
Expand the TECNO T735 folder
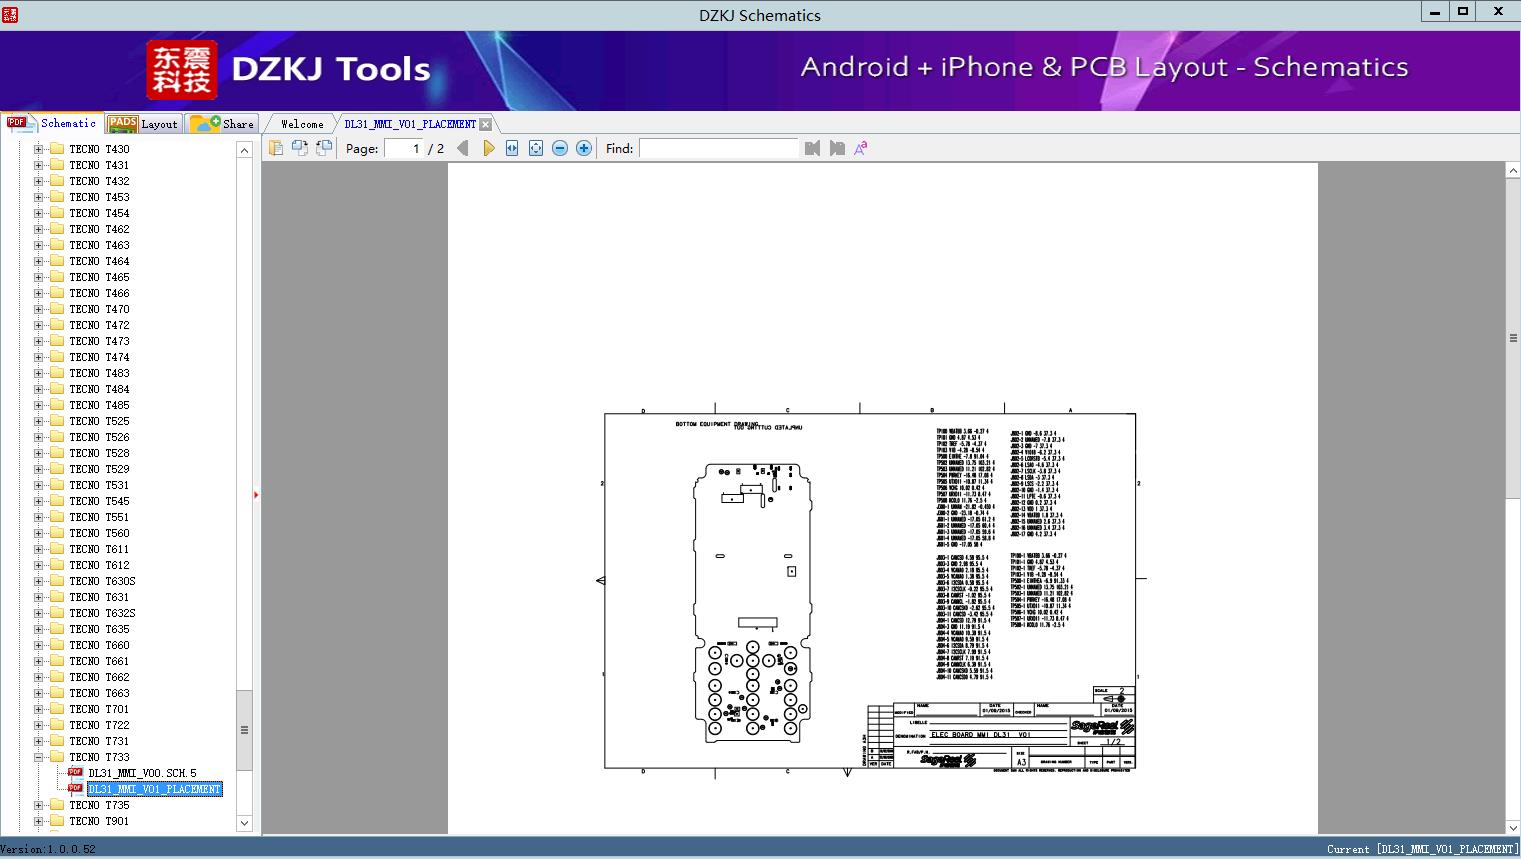tap(39, 805)
